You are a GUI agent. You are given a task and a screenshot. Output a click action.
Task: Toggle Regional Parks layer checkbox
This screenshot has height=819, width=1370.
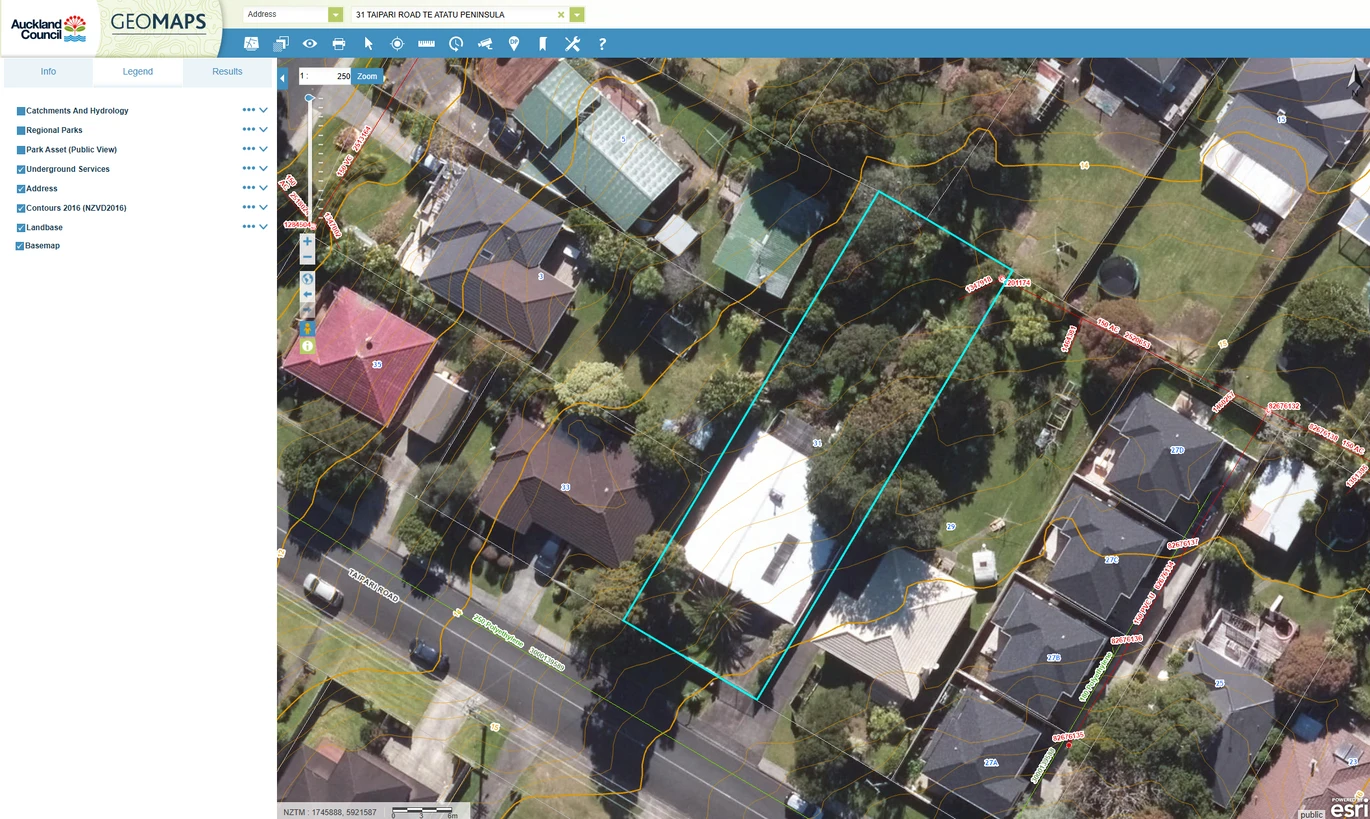coord(21,130)
